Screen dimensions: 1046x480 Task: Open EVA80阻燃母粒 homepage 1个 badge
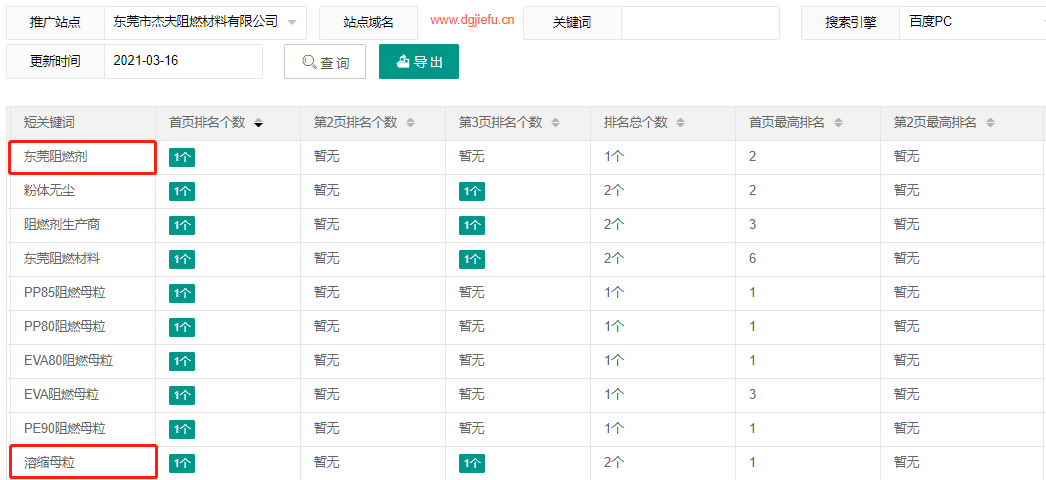182,361
